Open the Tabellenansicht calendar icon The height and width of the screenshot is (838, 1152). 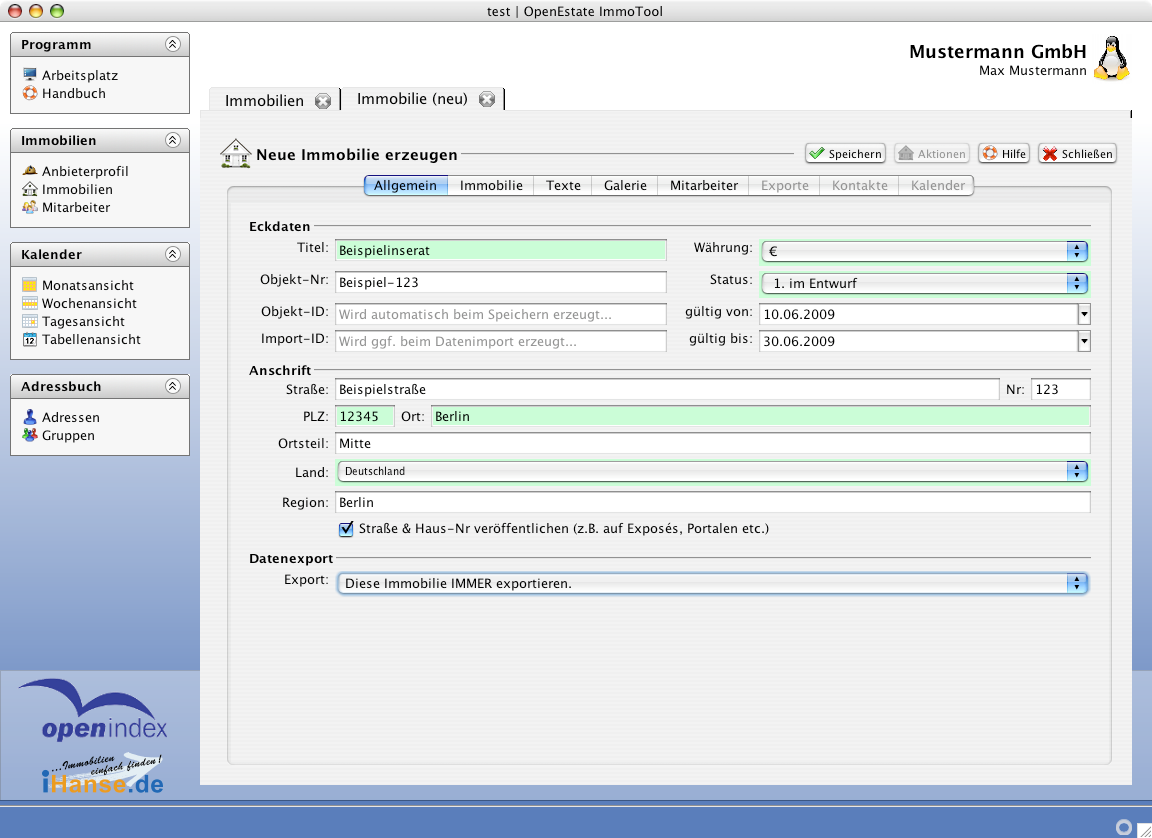[30, 339]
